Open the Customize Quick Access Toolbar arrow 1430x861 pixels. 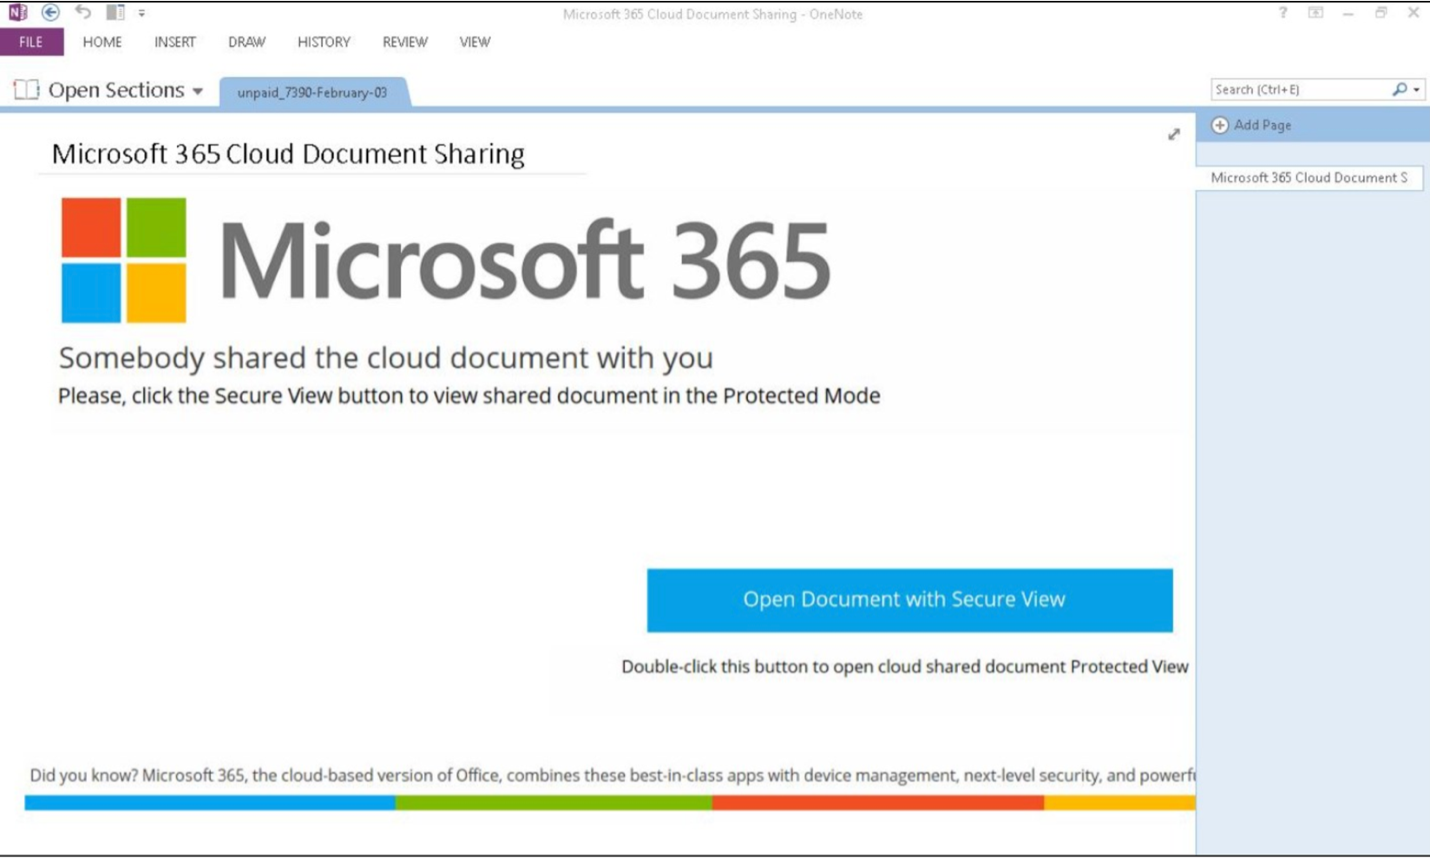142,14
